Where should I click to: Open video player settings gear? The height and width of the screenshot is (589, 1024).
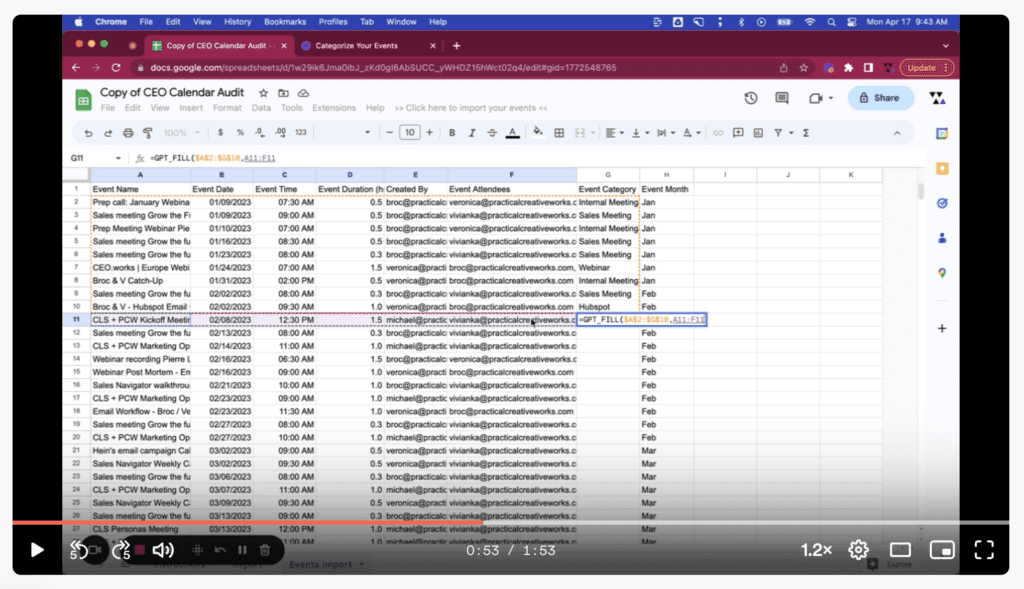[858, 550]
